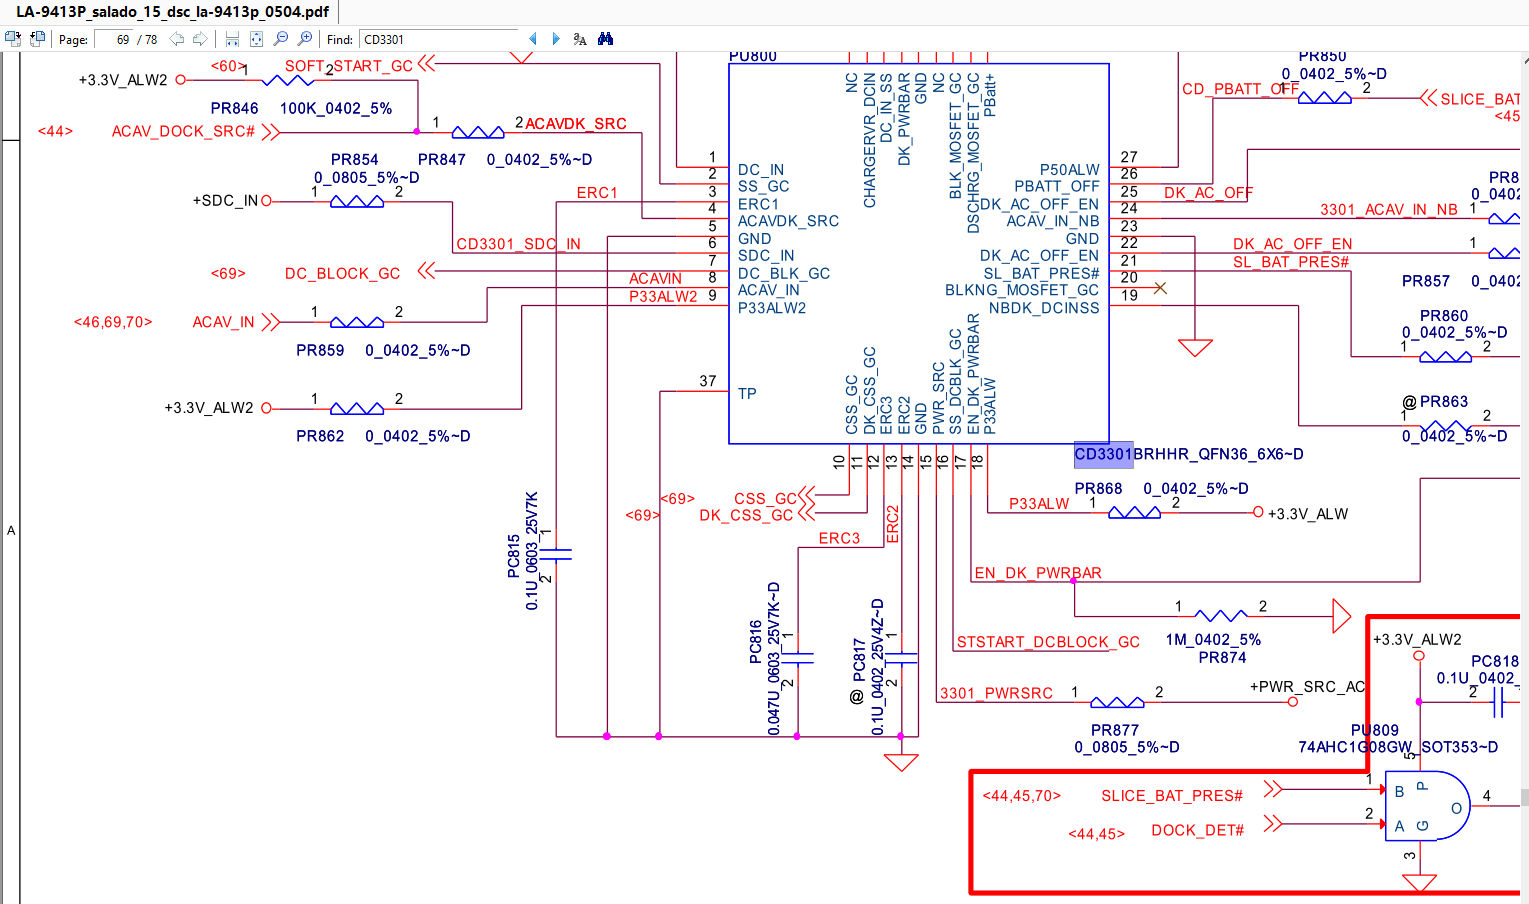The width and height of the screenshot is (1529, 904).
Task: Click the DOCK_DET# signal label
Action: coord(1197,831)
